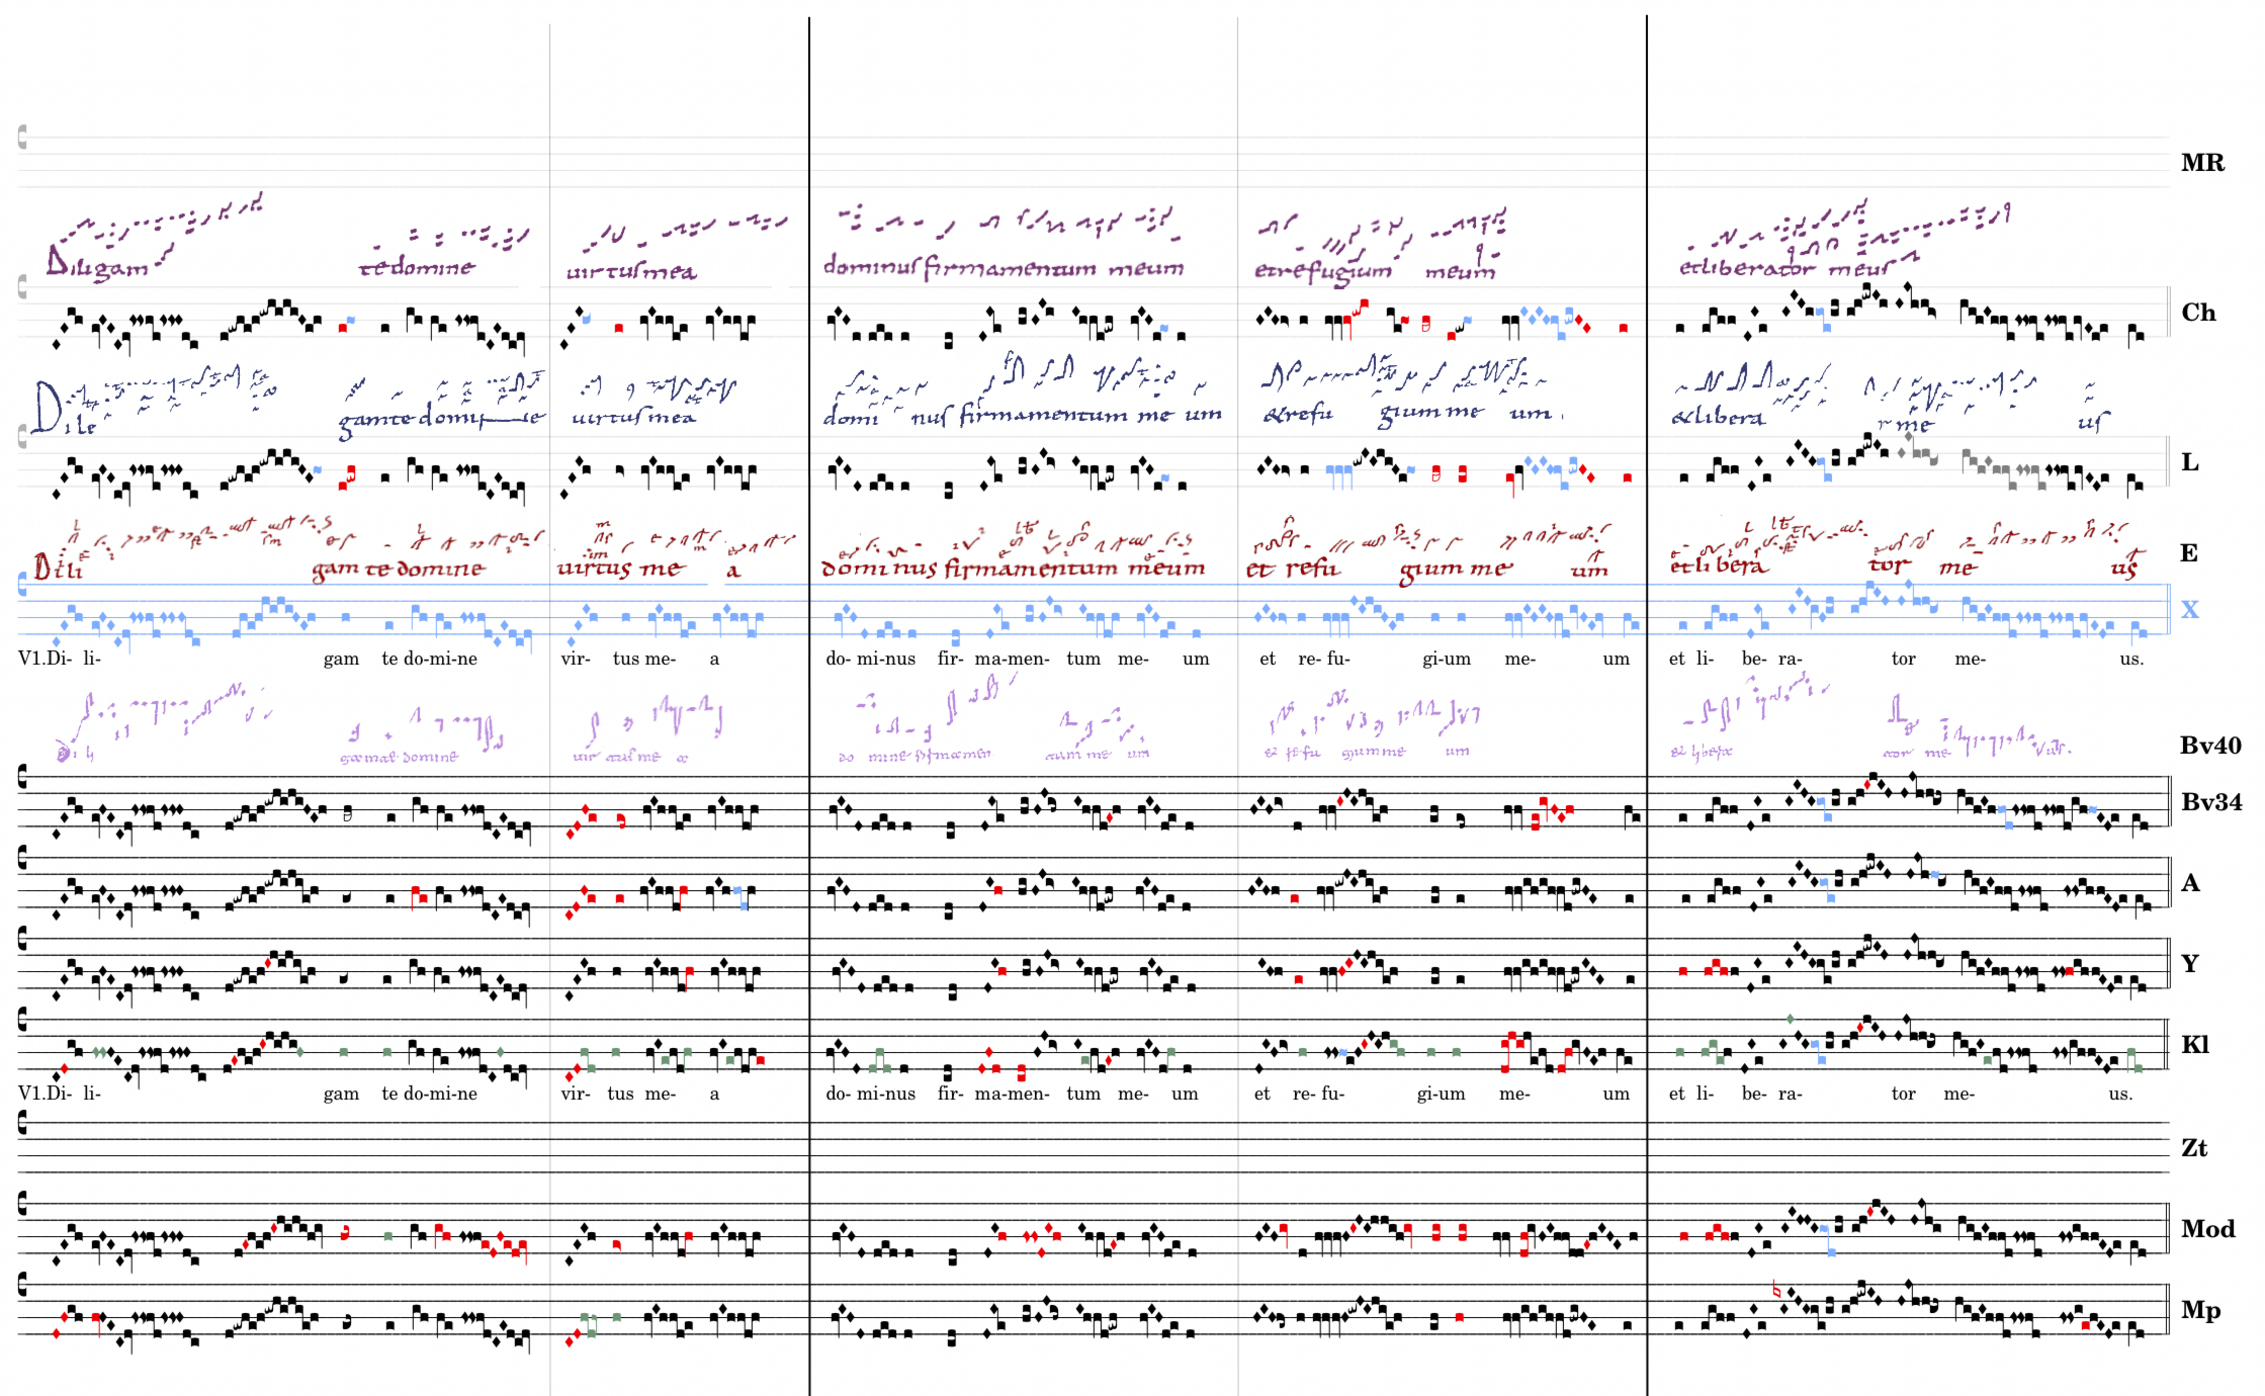Screen dimensions: 2265x1396
Task: Select the Bv40 source label
Action: coord(2210,746)
